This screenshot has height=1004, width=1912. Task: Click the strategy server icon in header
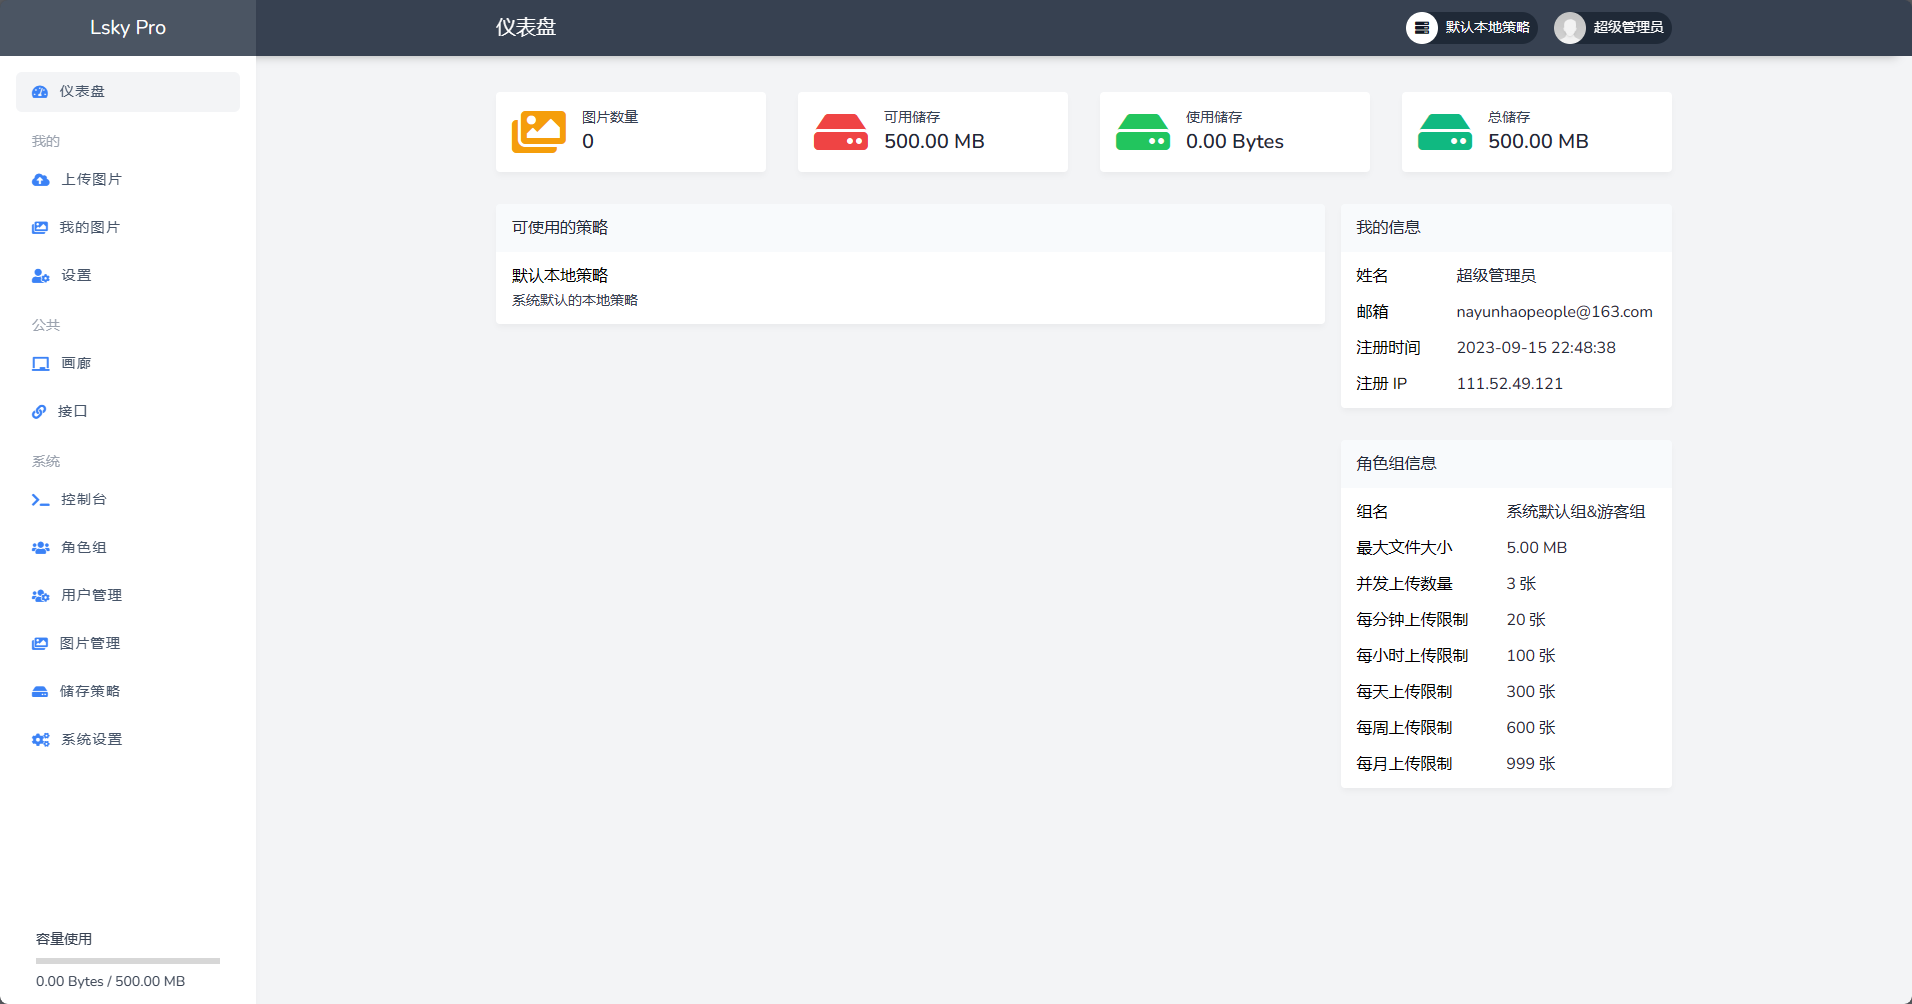coord(1422,28)
